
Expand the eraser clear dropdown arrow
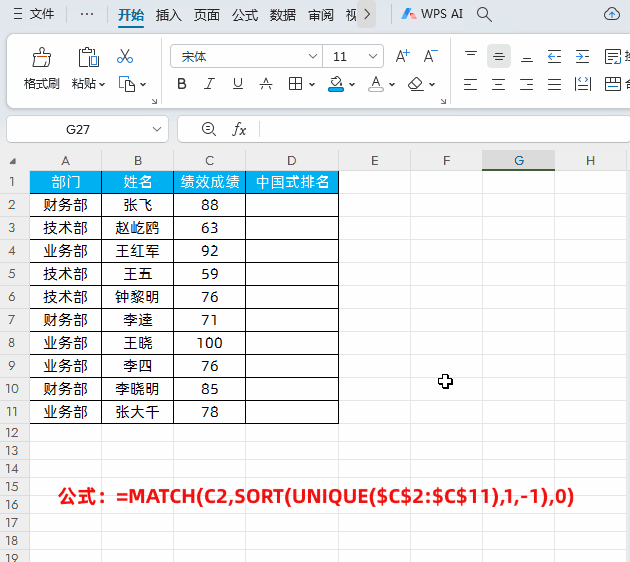[432, 85]
